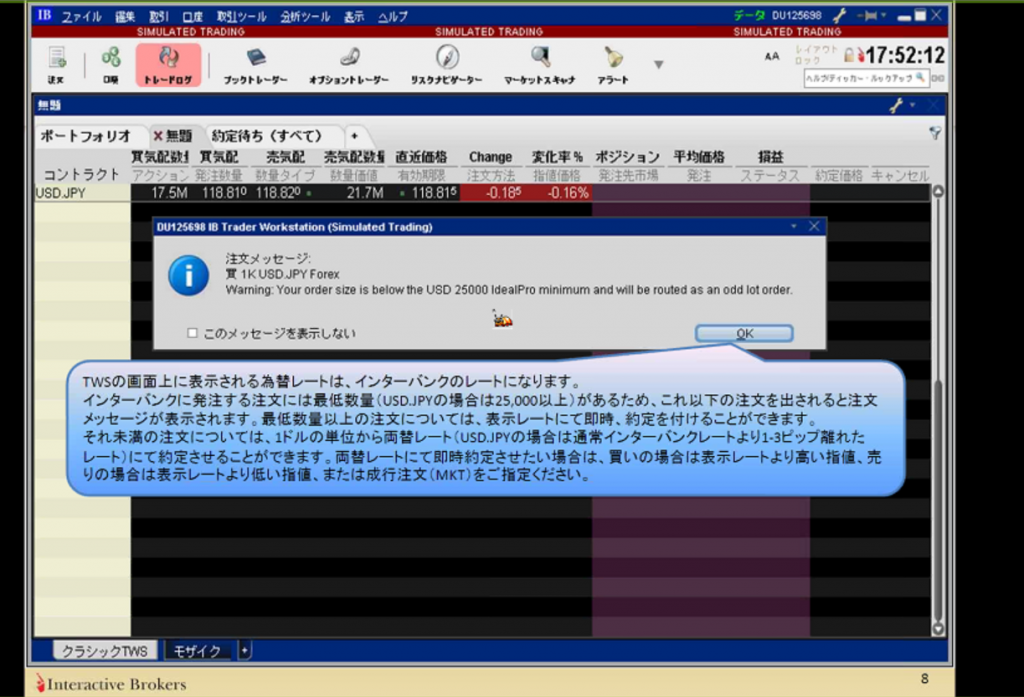Open the 口座 menu
The image size is (1024, 697).
pyautogui.click(x=192, y=17)
